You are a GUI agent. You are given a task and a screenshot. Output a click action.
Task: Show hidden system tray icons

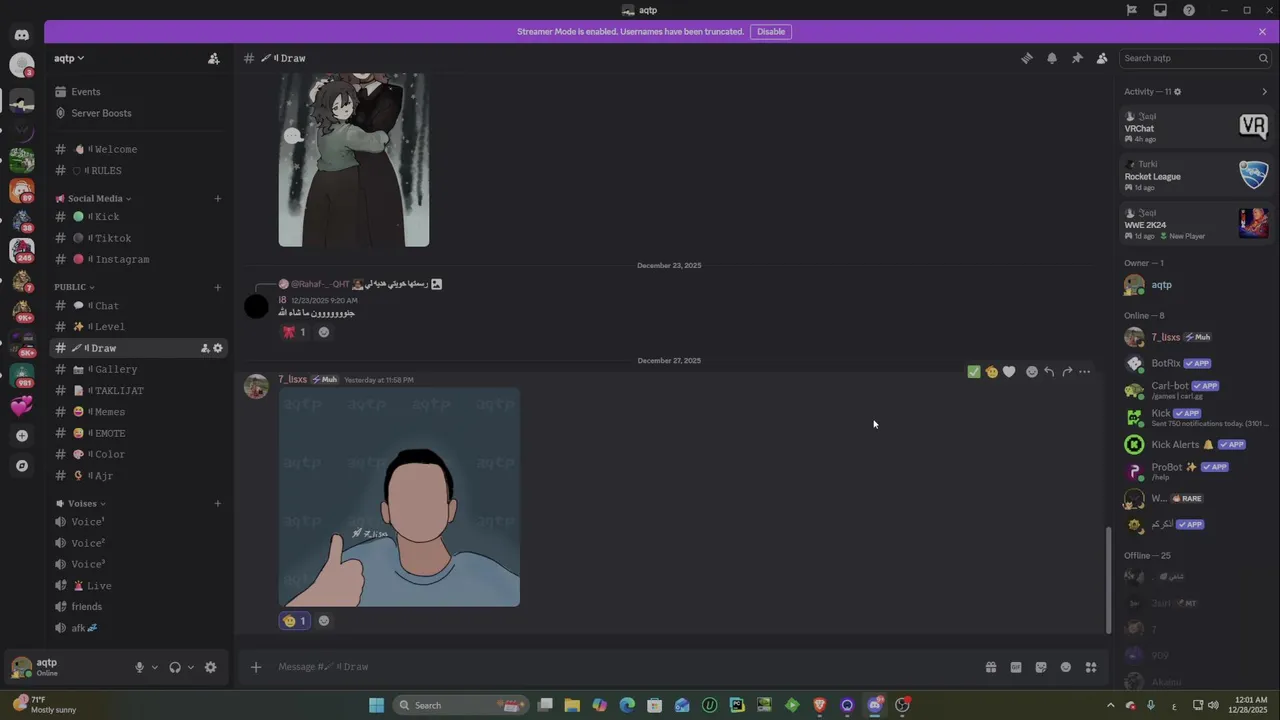(1110, 705)
